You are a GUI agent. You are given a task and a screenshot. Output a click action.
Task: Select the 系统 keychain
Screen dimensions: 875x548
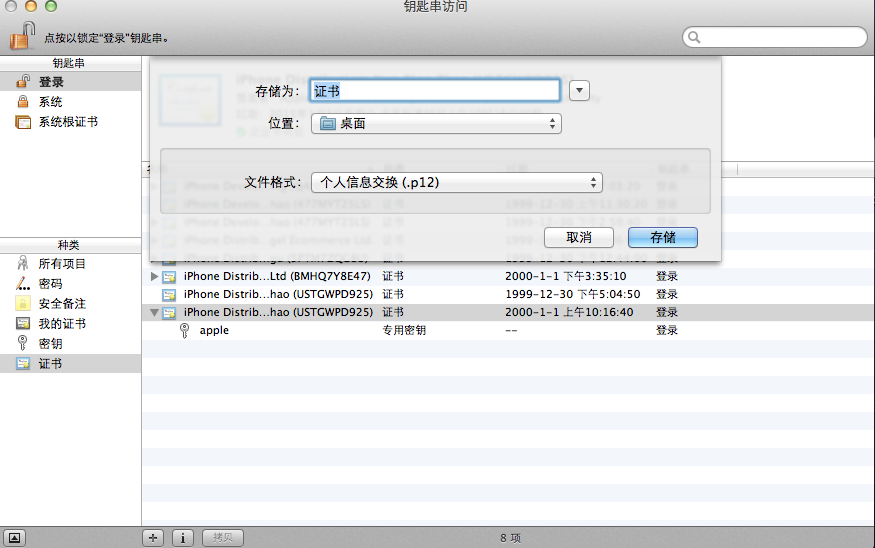coord(70,102)
